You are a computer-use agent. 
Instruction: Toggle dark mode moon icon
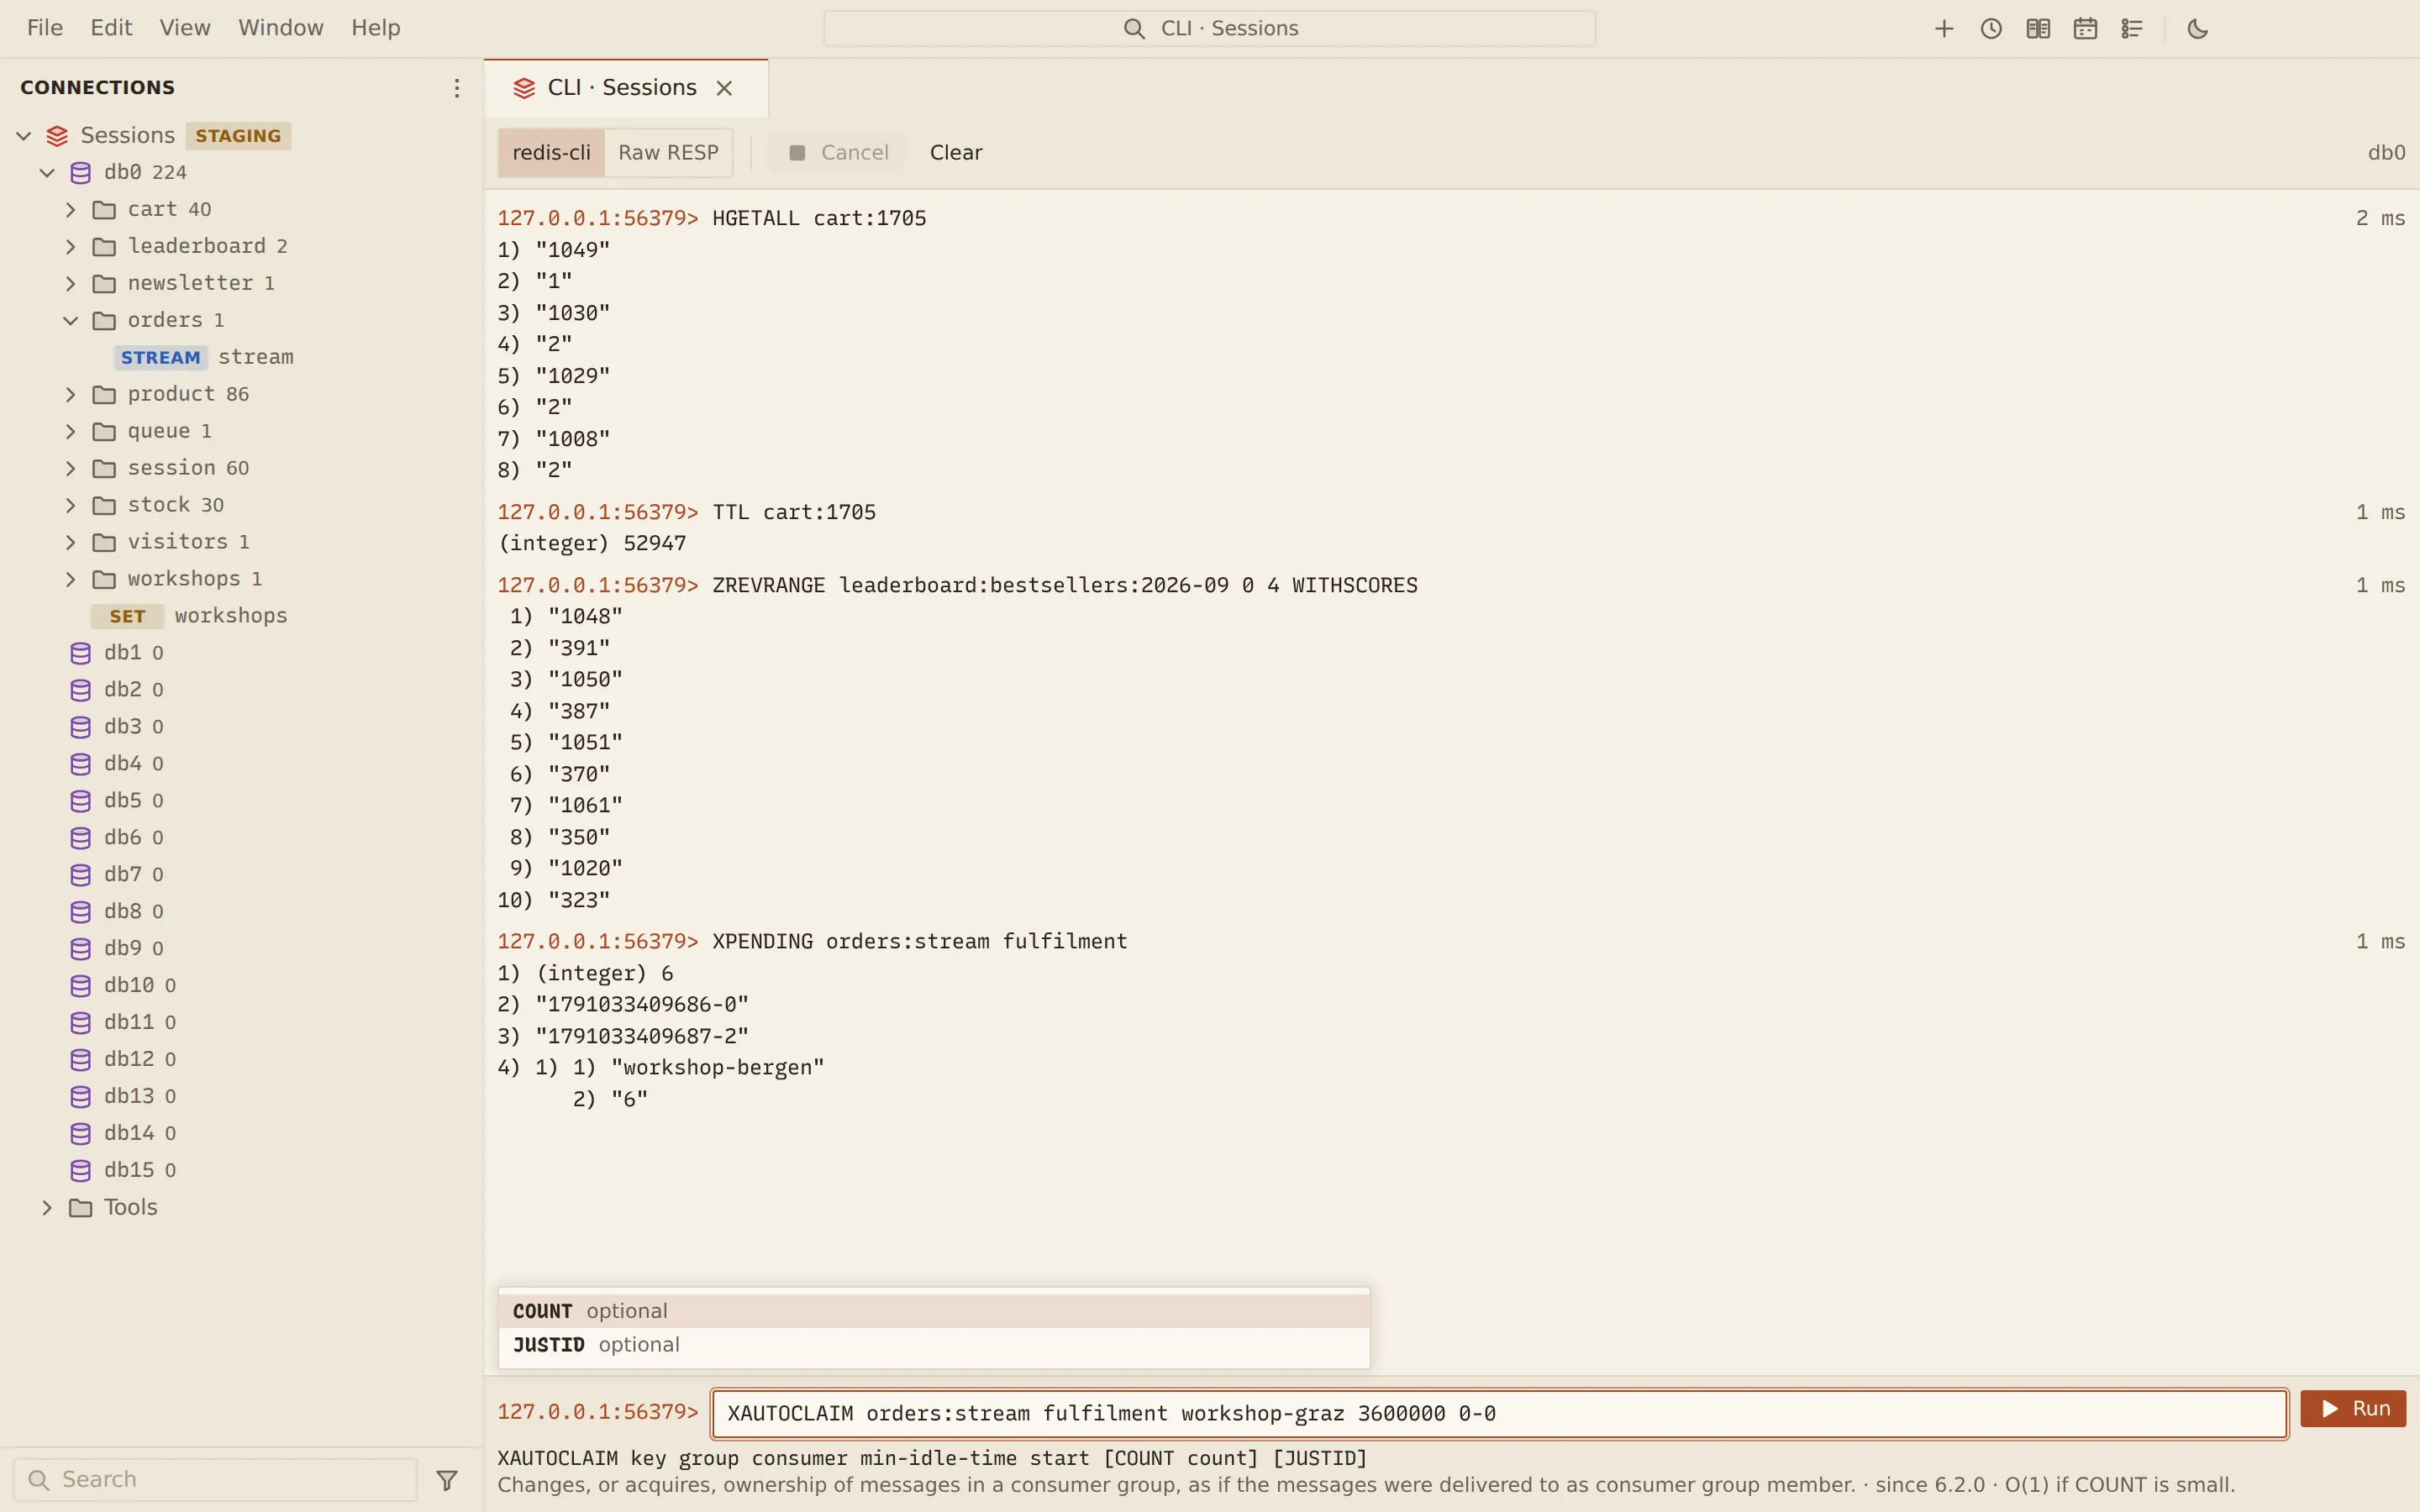point(2197,29)
